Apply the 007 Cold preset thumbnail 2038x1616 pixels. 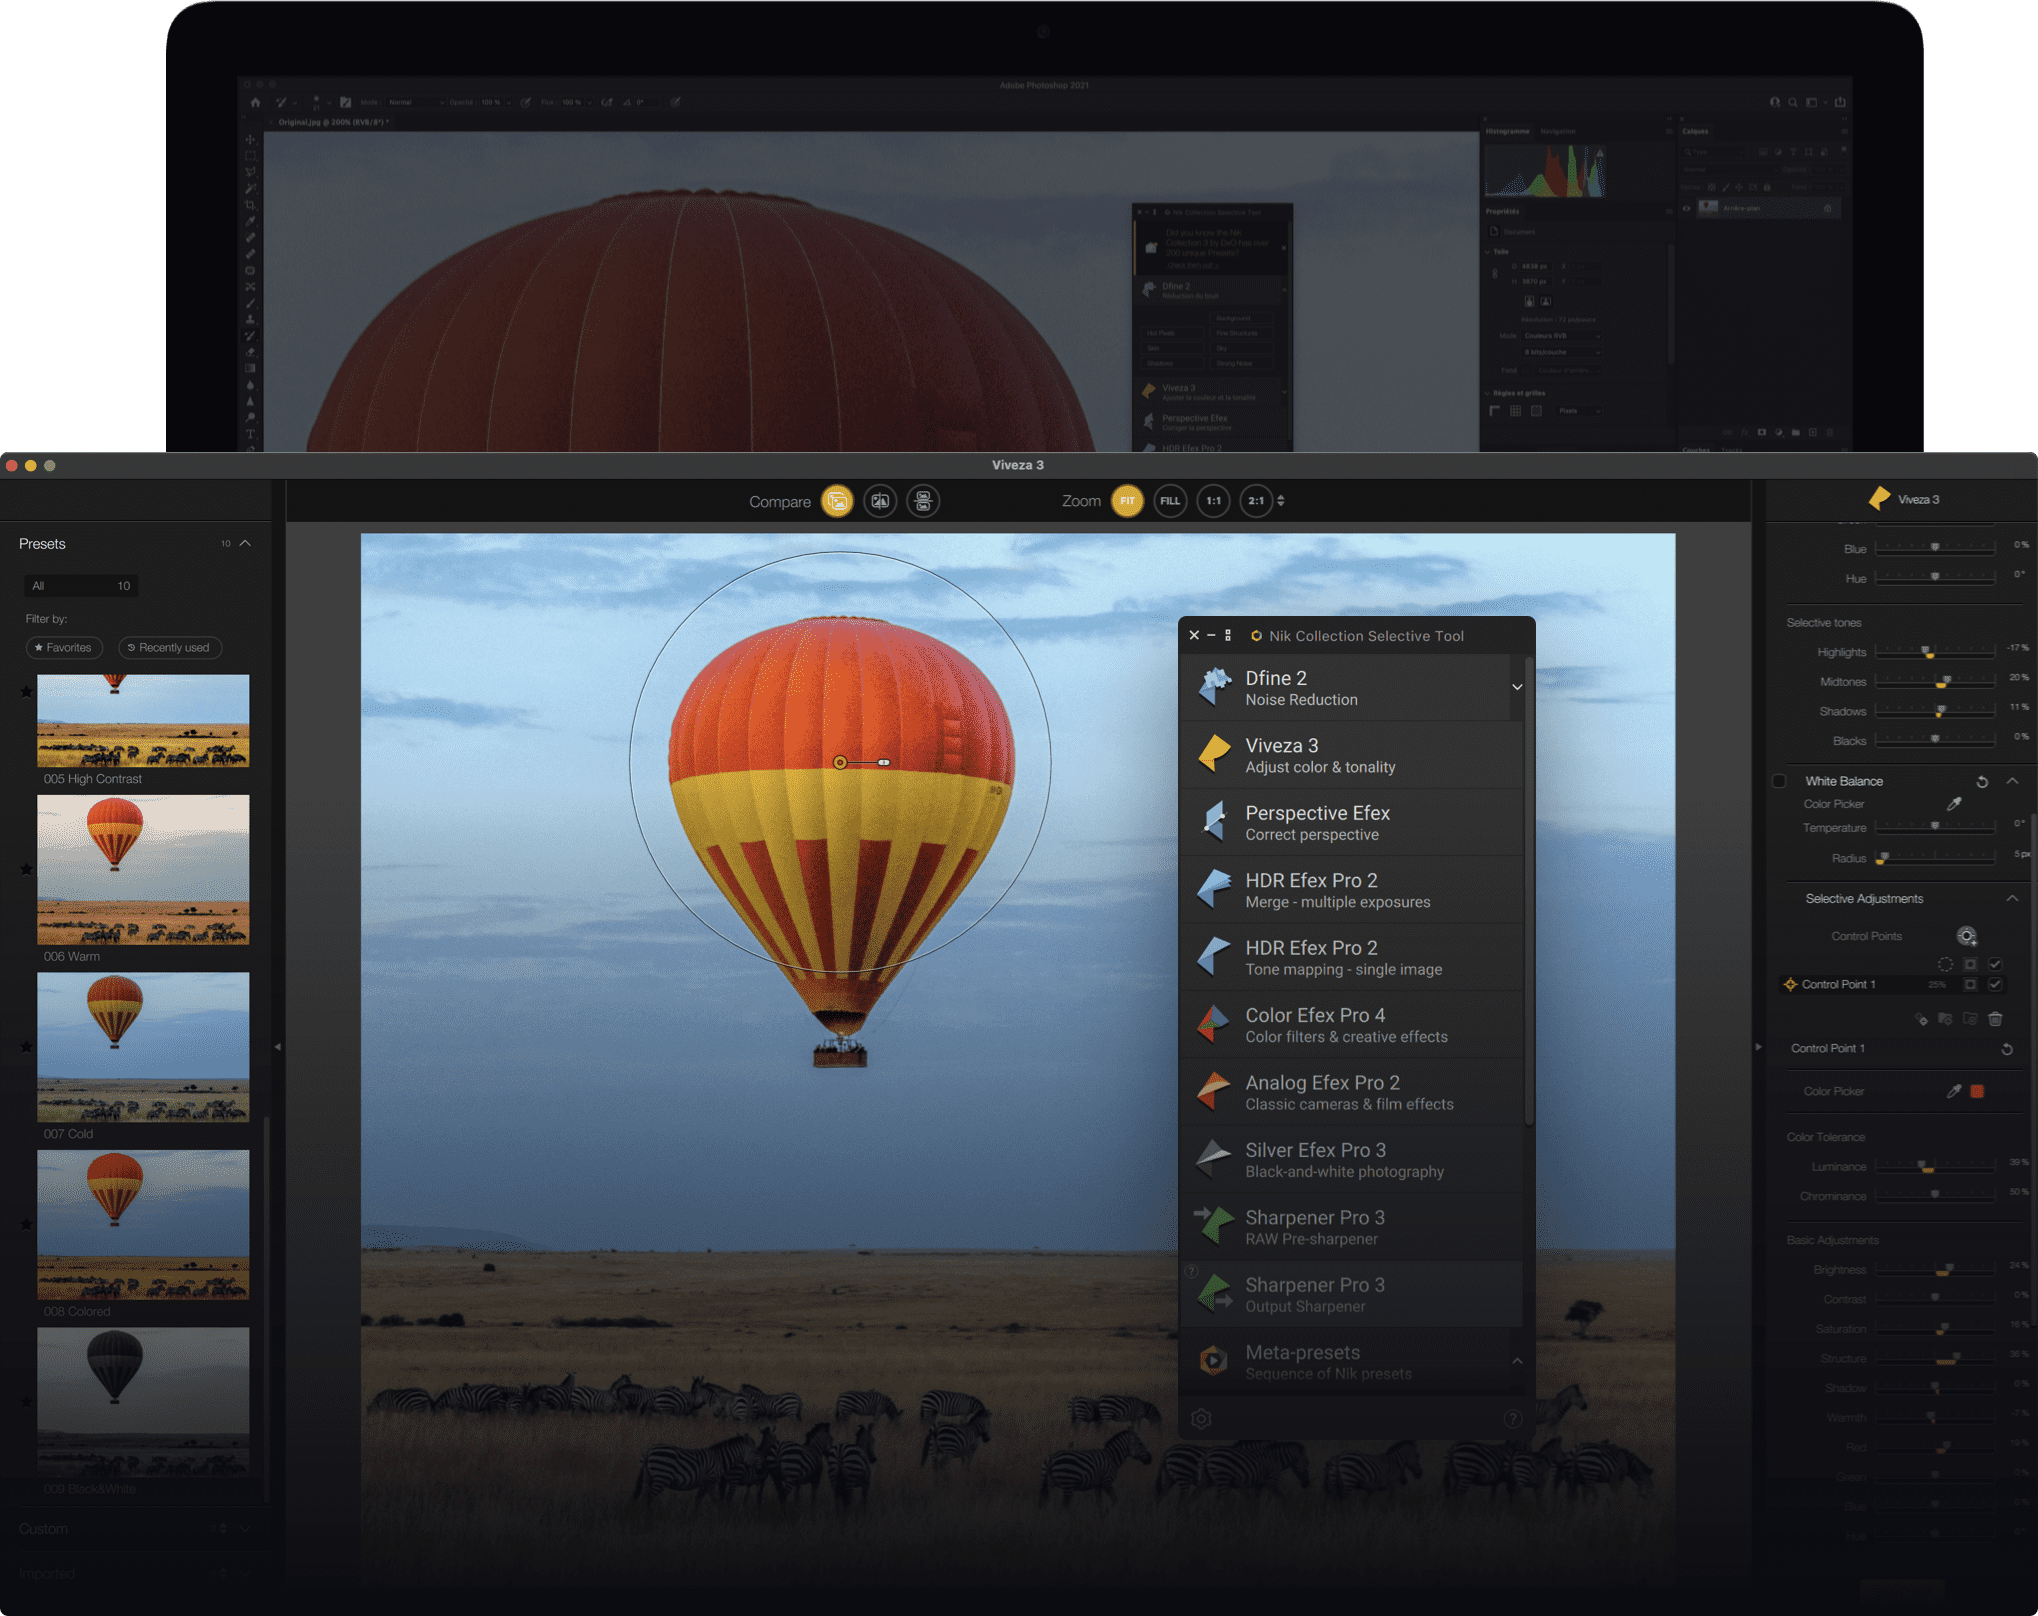(x=143, y=1047)
